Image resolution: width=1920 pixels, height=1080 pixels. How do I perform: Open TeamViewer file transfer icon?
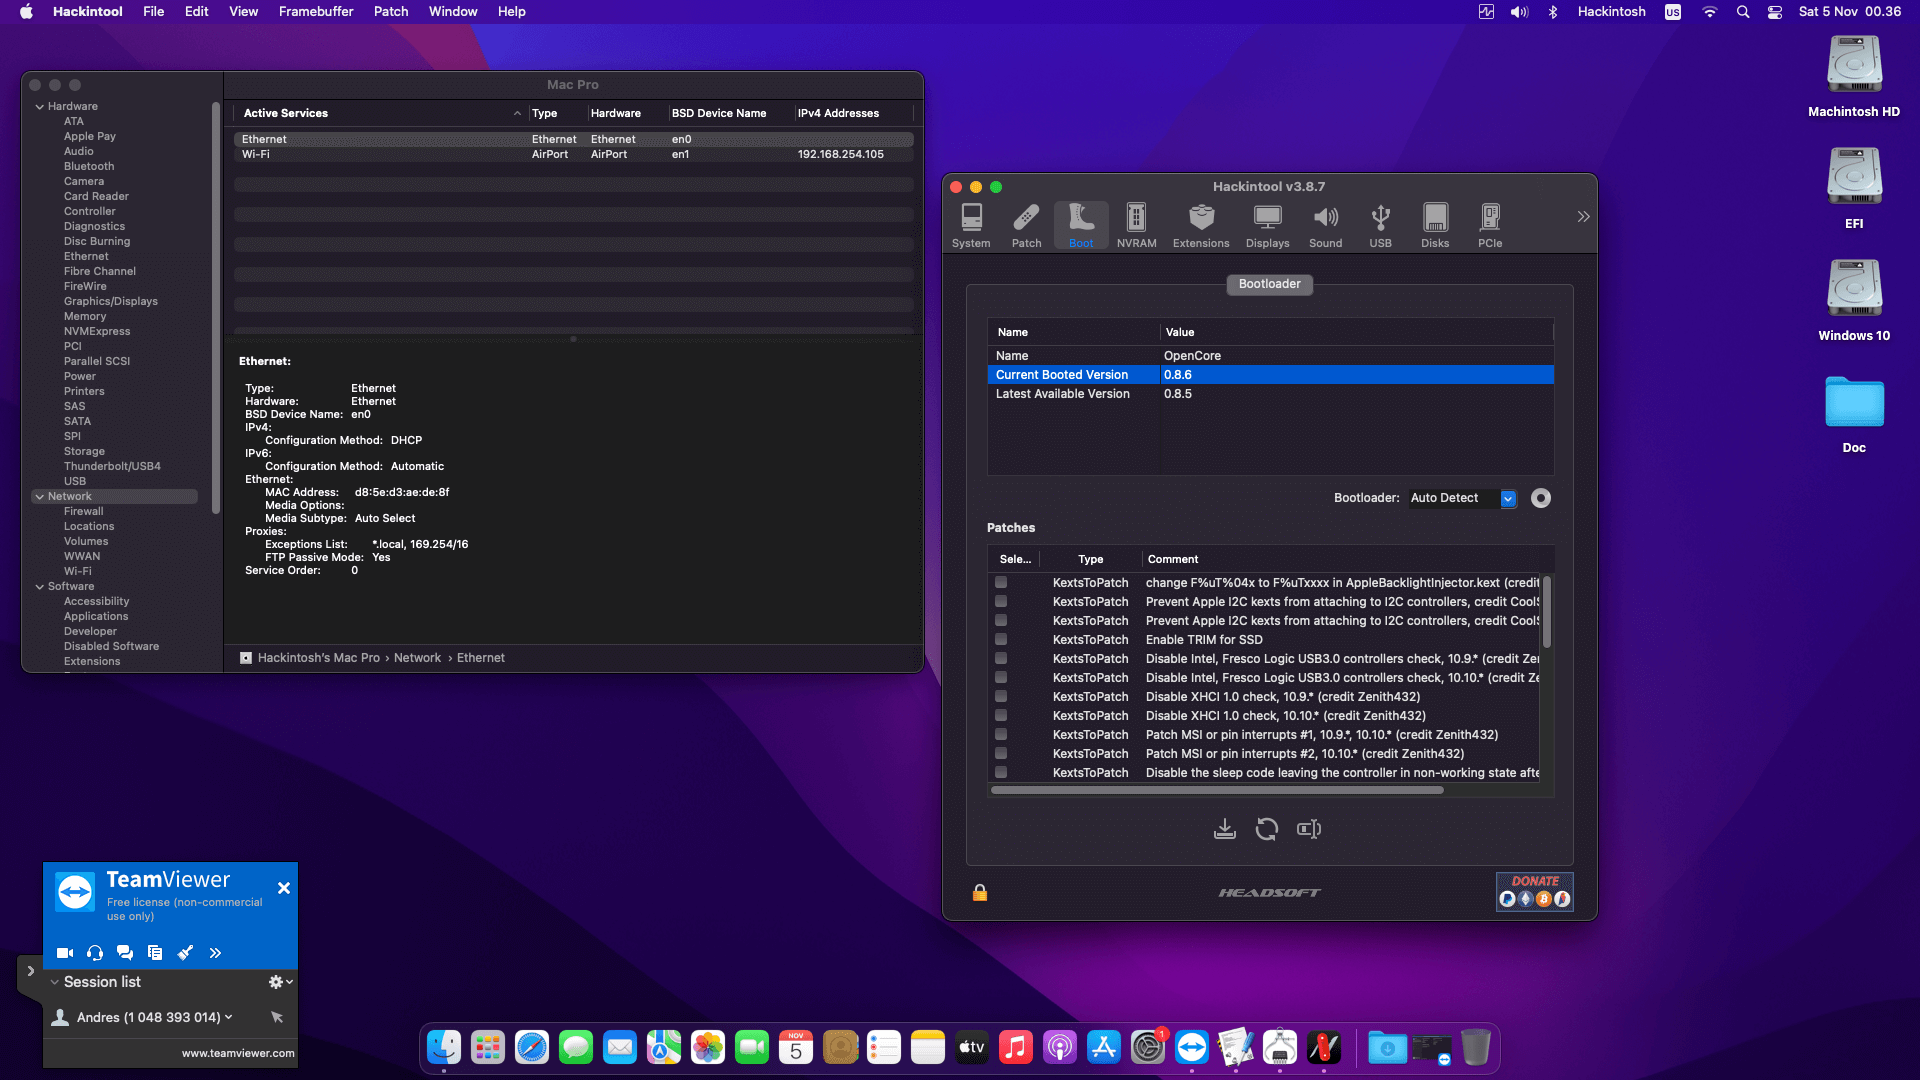[x=154, y=953]
